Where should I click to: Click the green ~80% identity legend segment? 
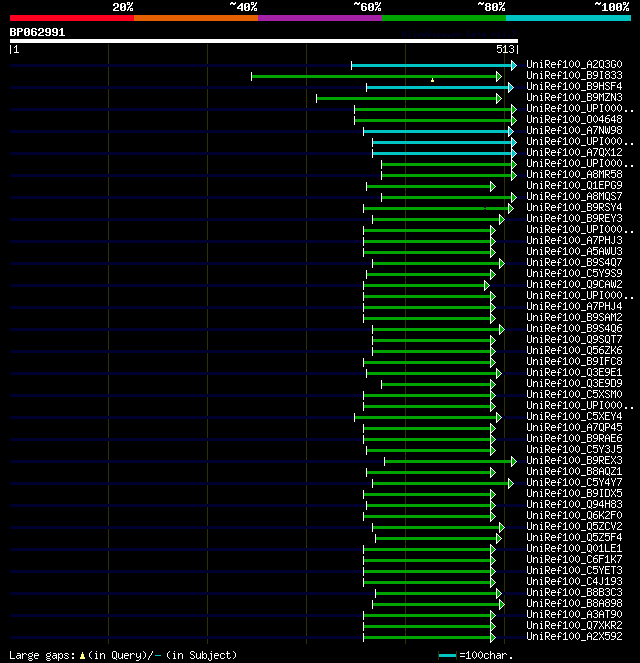[x=444, y=18]
